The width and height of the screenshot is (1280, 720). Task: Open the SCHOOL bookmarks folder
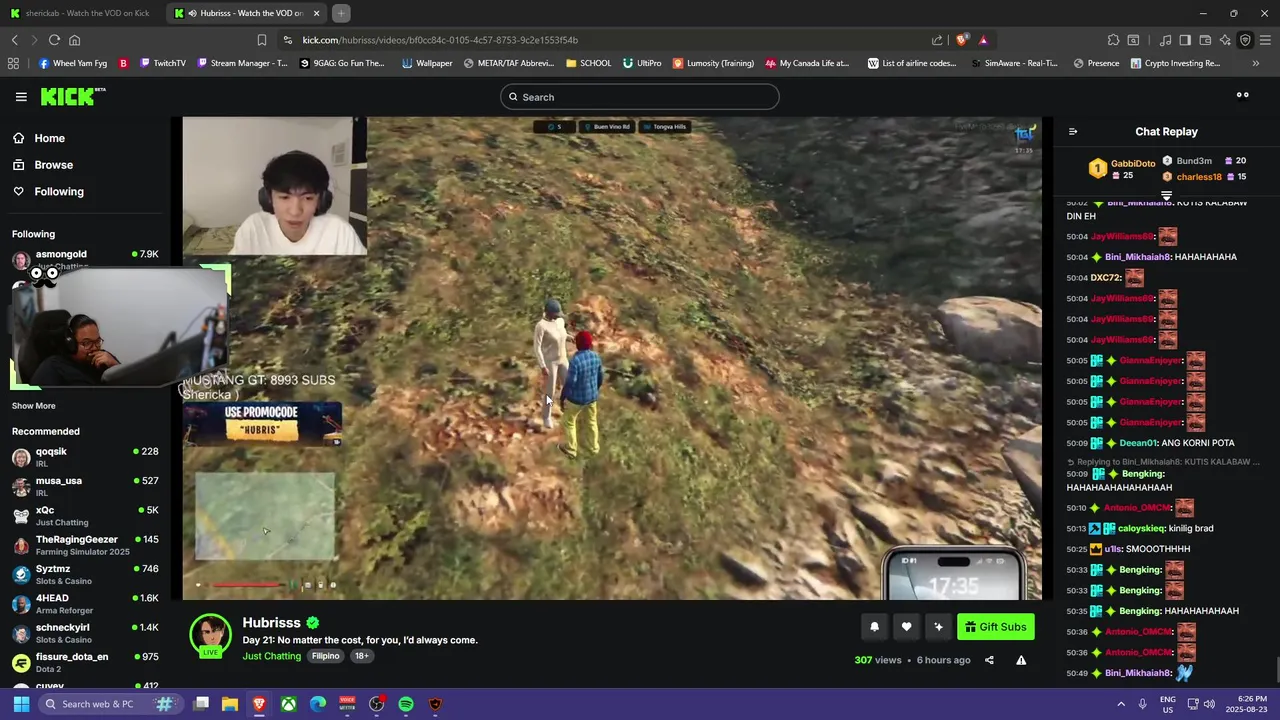tap(588, 63)
